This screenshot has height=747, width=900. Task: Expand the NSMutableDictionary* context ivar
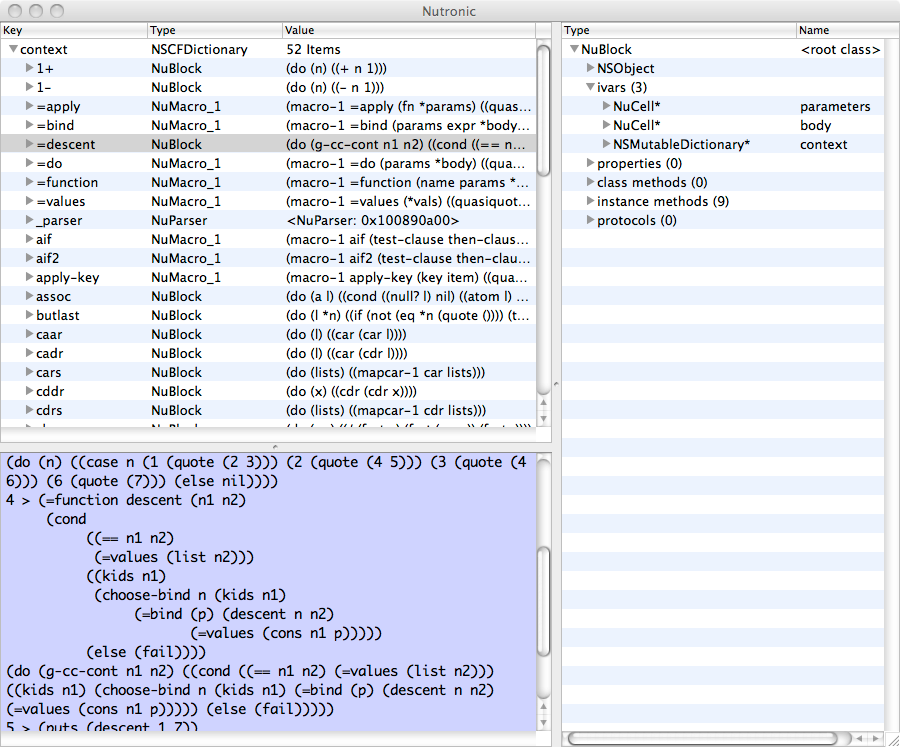pyautogui.click(x=606, y=144)
